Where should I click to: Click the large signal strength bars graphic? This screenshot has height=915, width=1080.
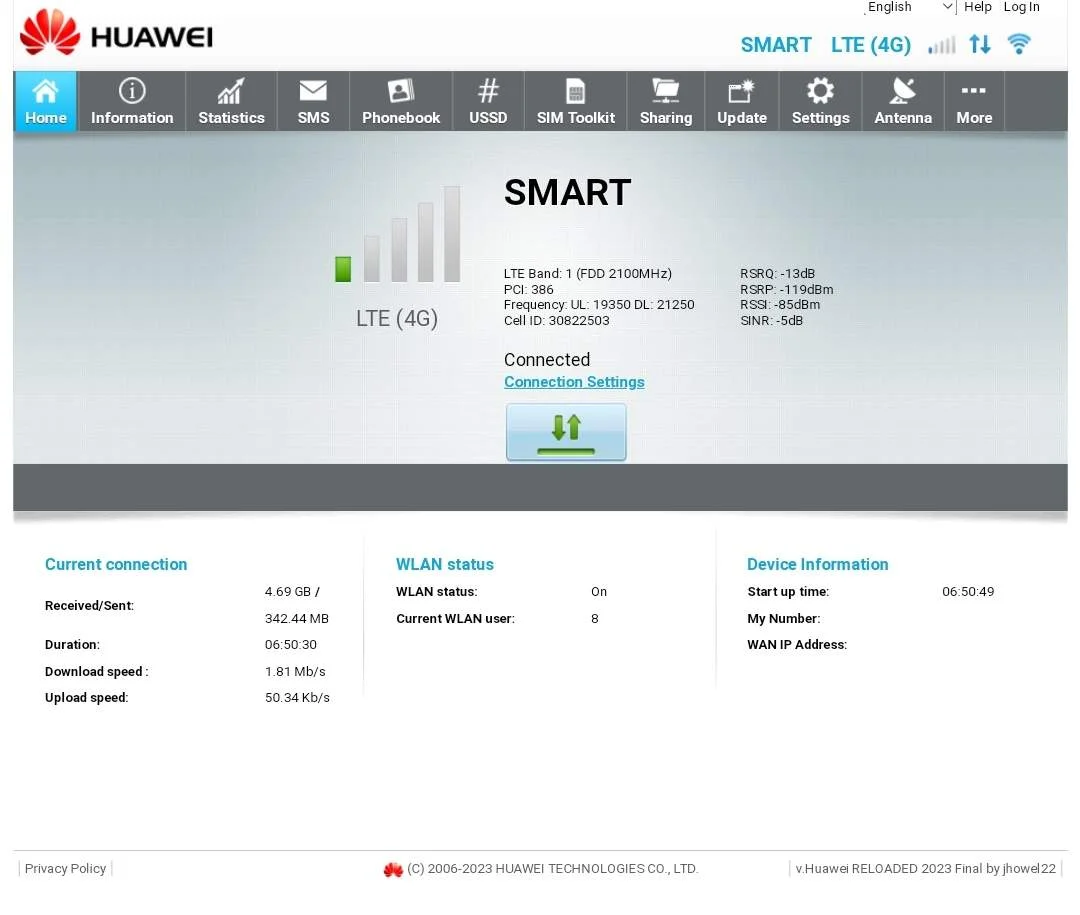coord(397,234)
